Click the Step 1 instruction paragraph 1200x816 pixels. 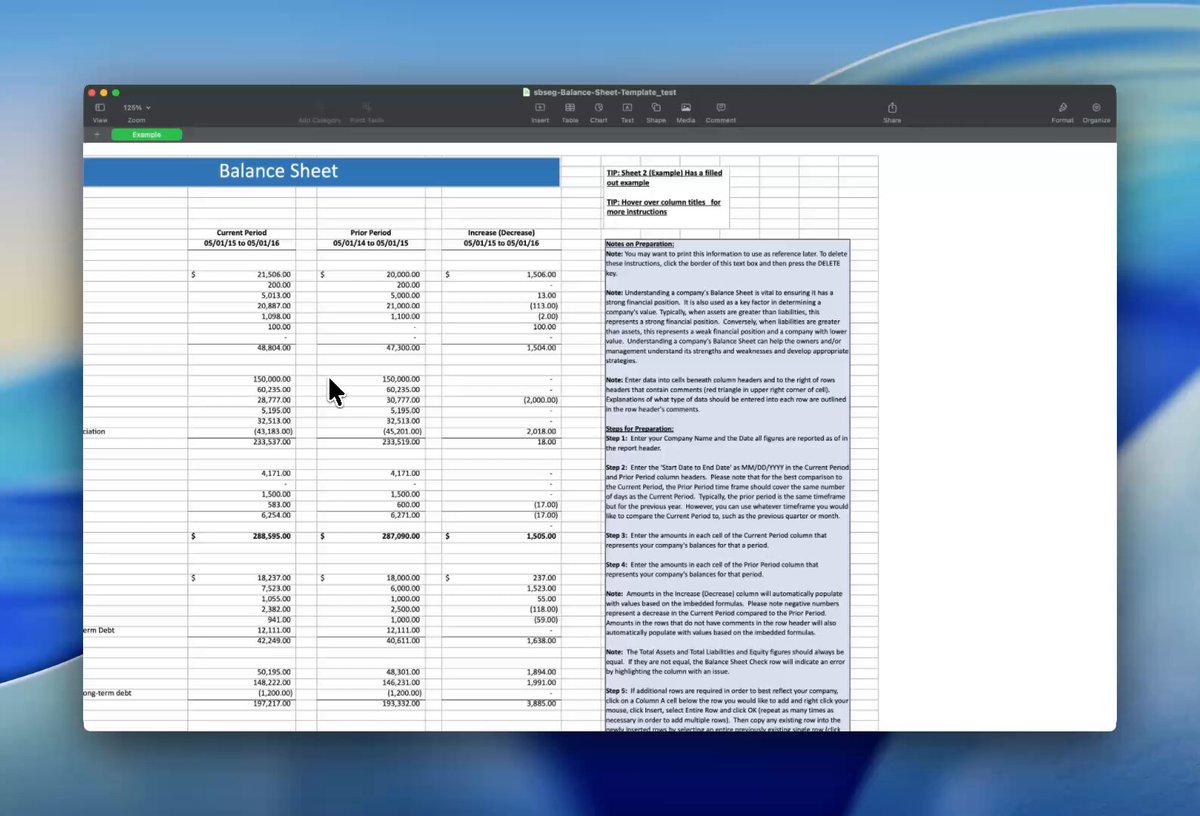726,442
